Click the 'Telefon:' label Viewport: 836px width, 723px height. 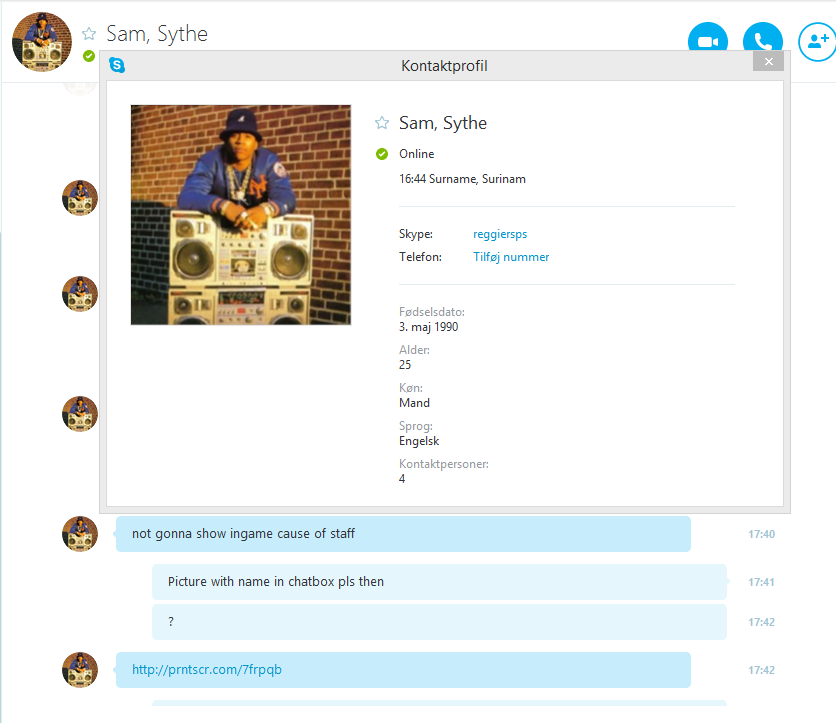(x=420, y=257)
